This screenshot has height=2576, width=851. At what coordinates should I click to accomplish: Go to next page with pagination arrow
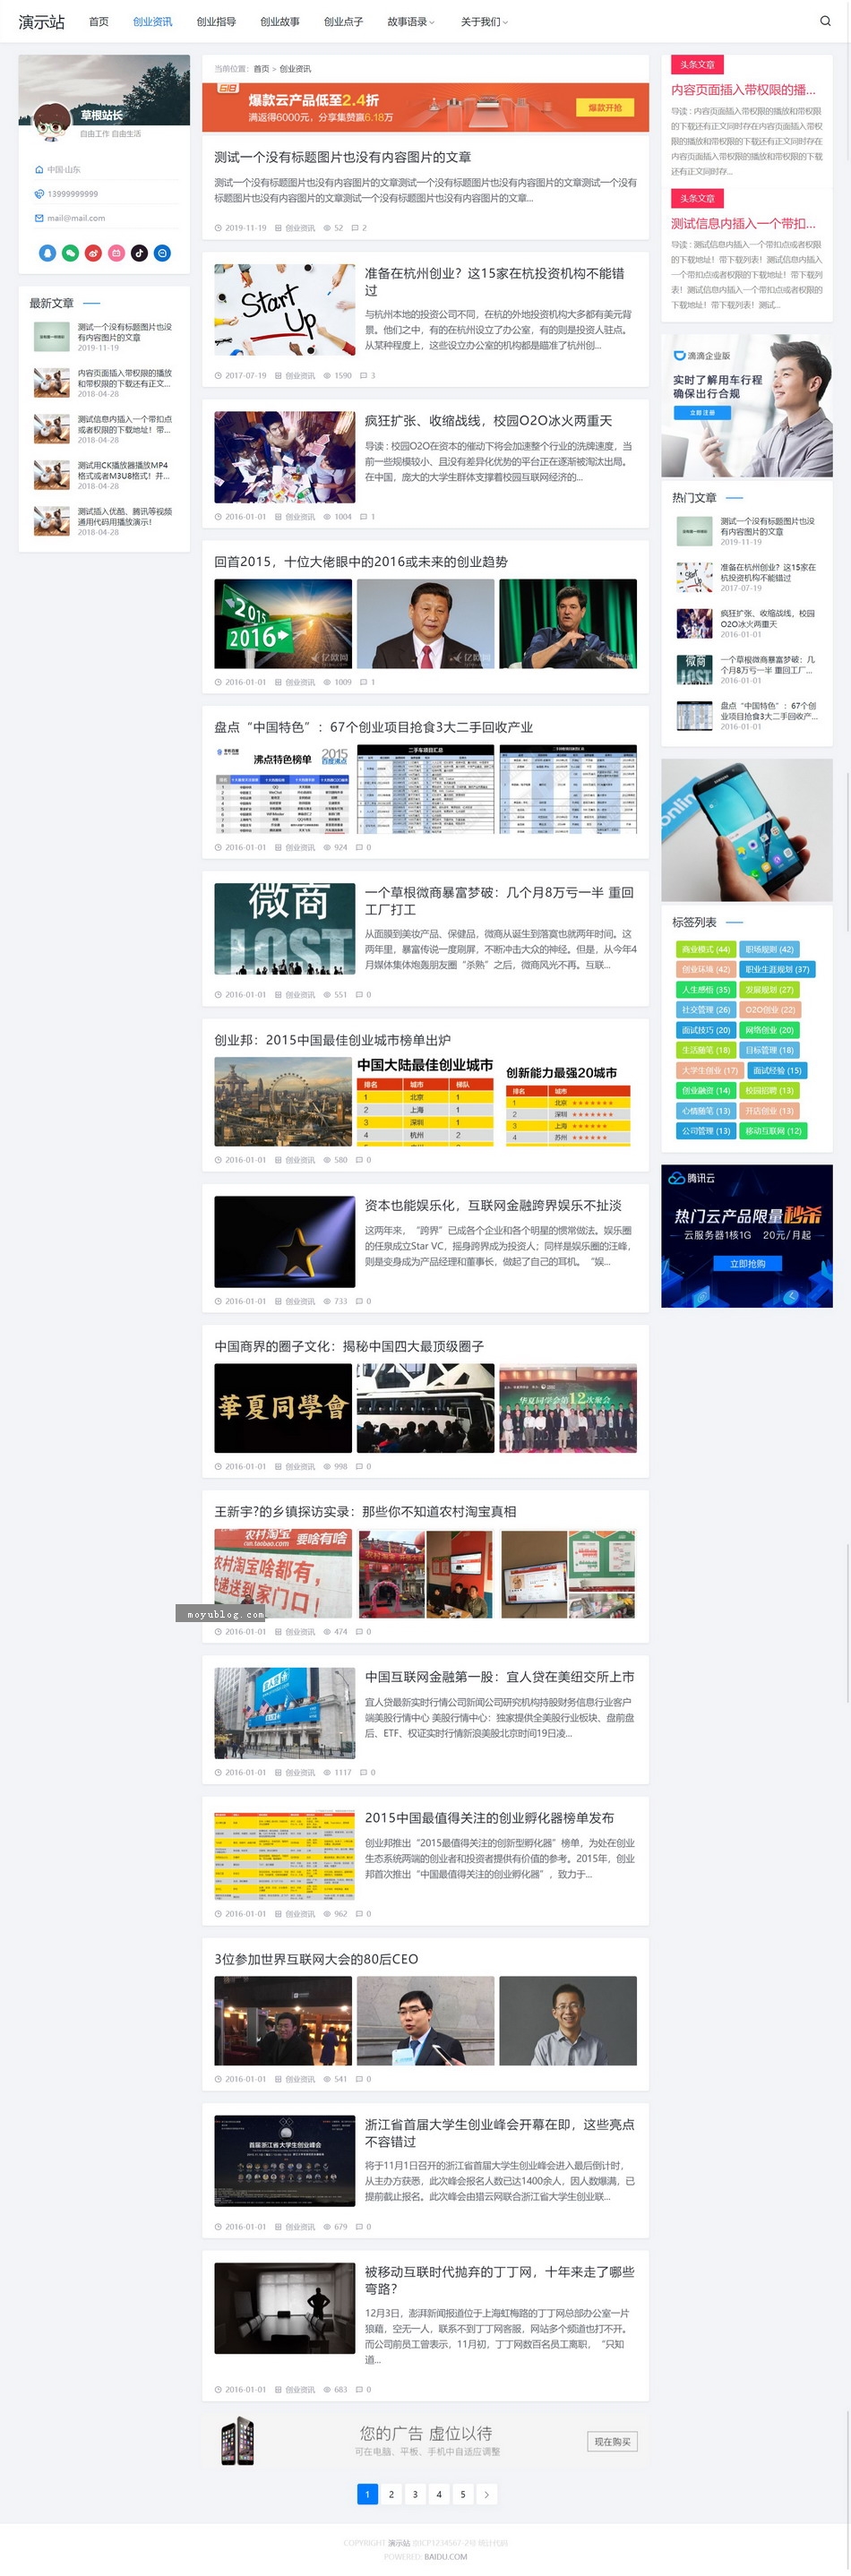486,2494
